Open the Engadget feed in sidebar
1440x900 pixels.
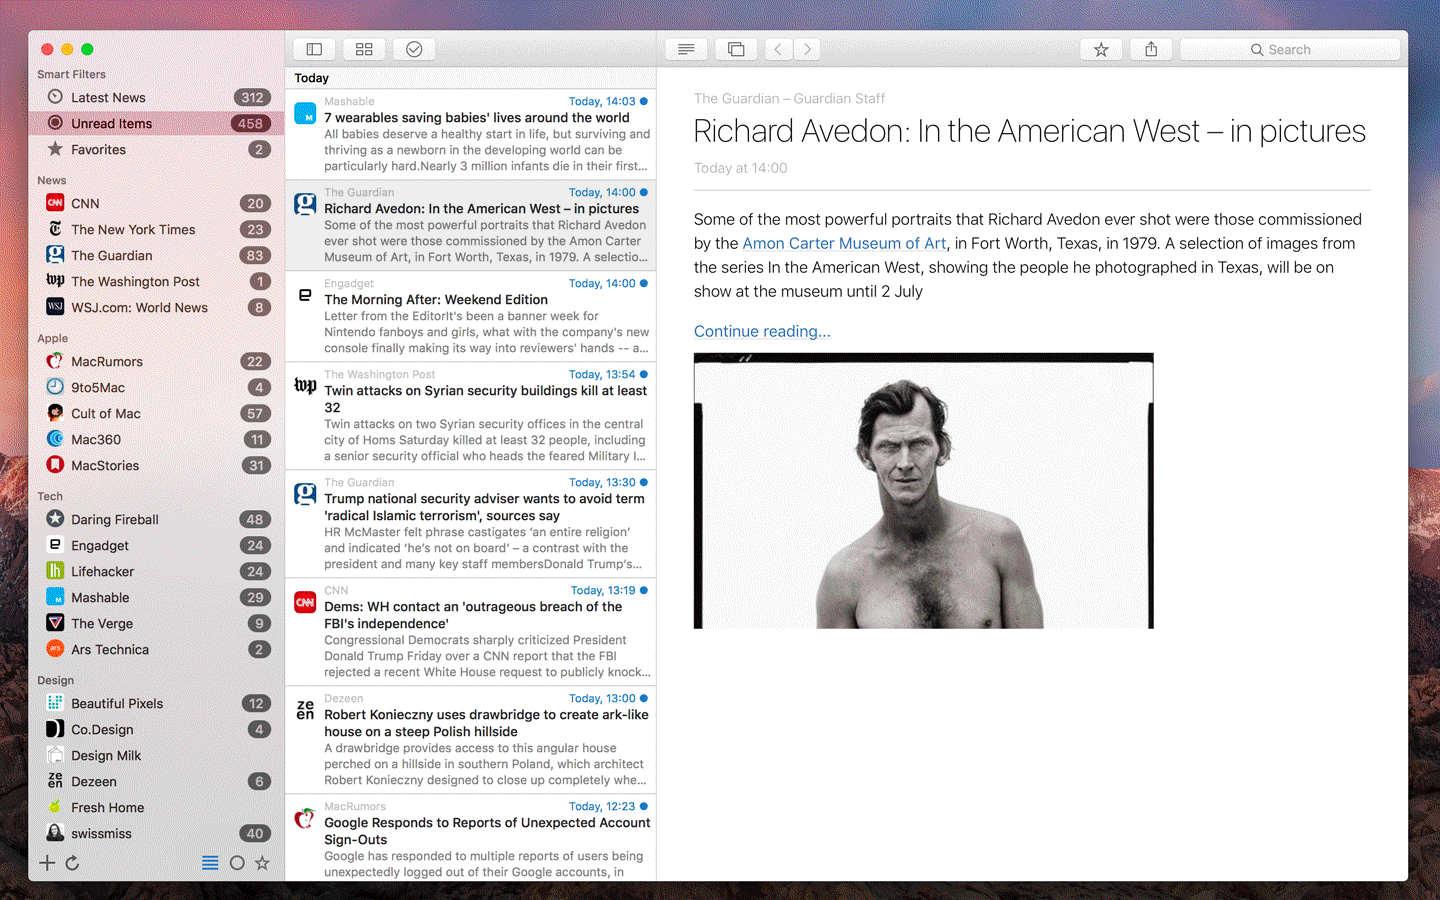(x=156, y=545)
